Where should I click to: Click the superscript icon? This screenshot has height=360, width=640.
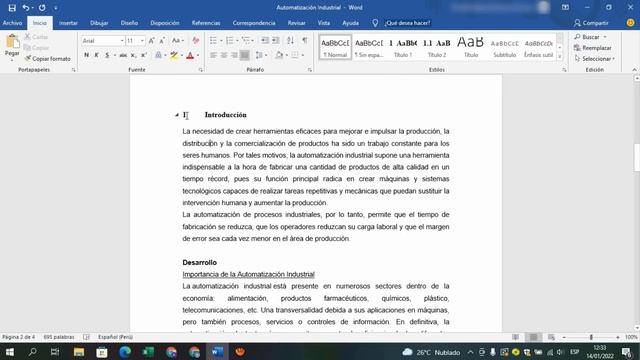(144, 55)
